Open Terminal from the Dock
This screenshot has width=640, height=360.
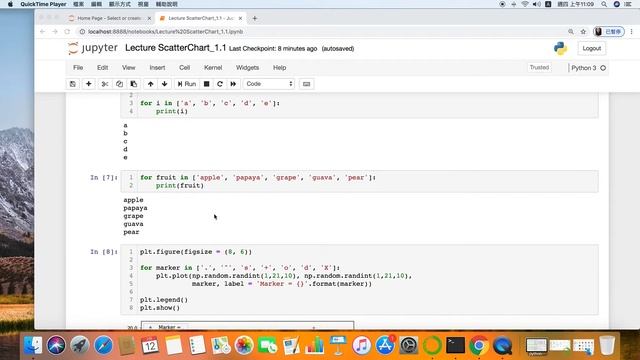pos(456,345)
